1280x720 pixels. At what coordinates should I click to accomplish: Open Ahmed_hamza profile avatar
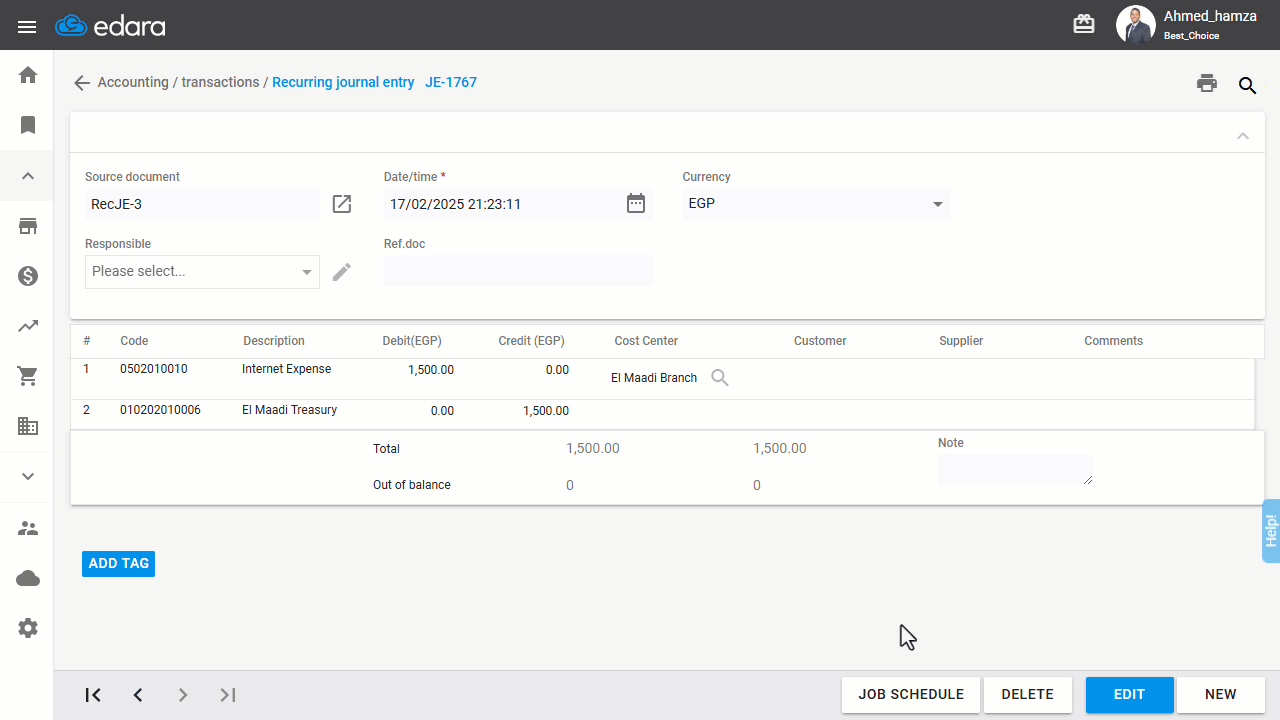click(x=1135, y=25)
